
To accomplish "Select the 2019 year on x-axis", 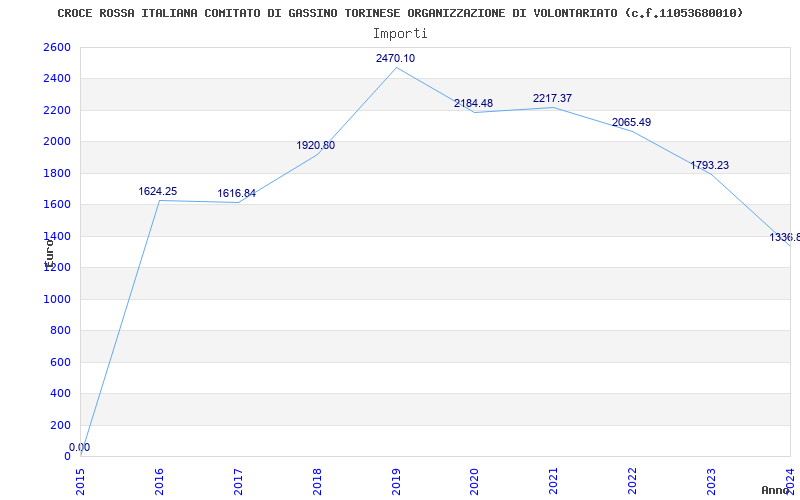I will tap(396, 480).
